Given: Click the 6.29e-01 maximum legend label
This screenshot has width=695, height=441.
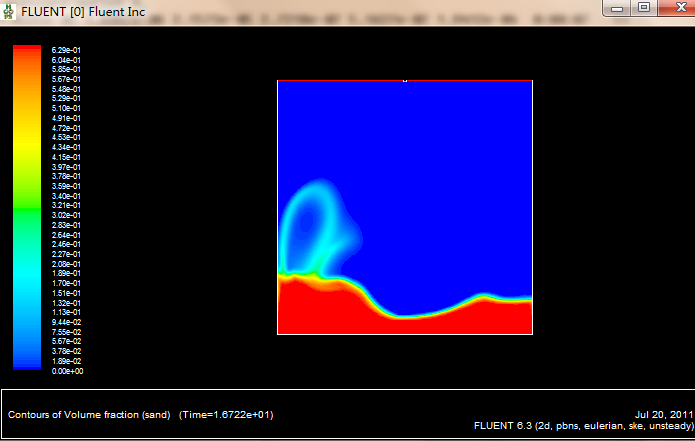Looking at the screenshot, I should tap(64, 49).
